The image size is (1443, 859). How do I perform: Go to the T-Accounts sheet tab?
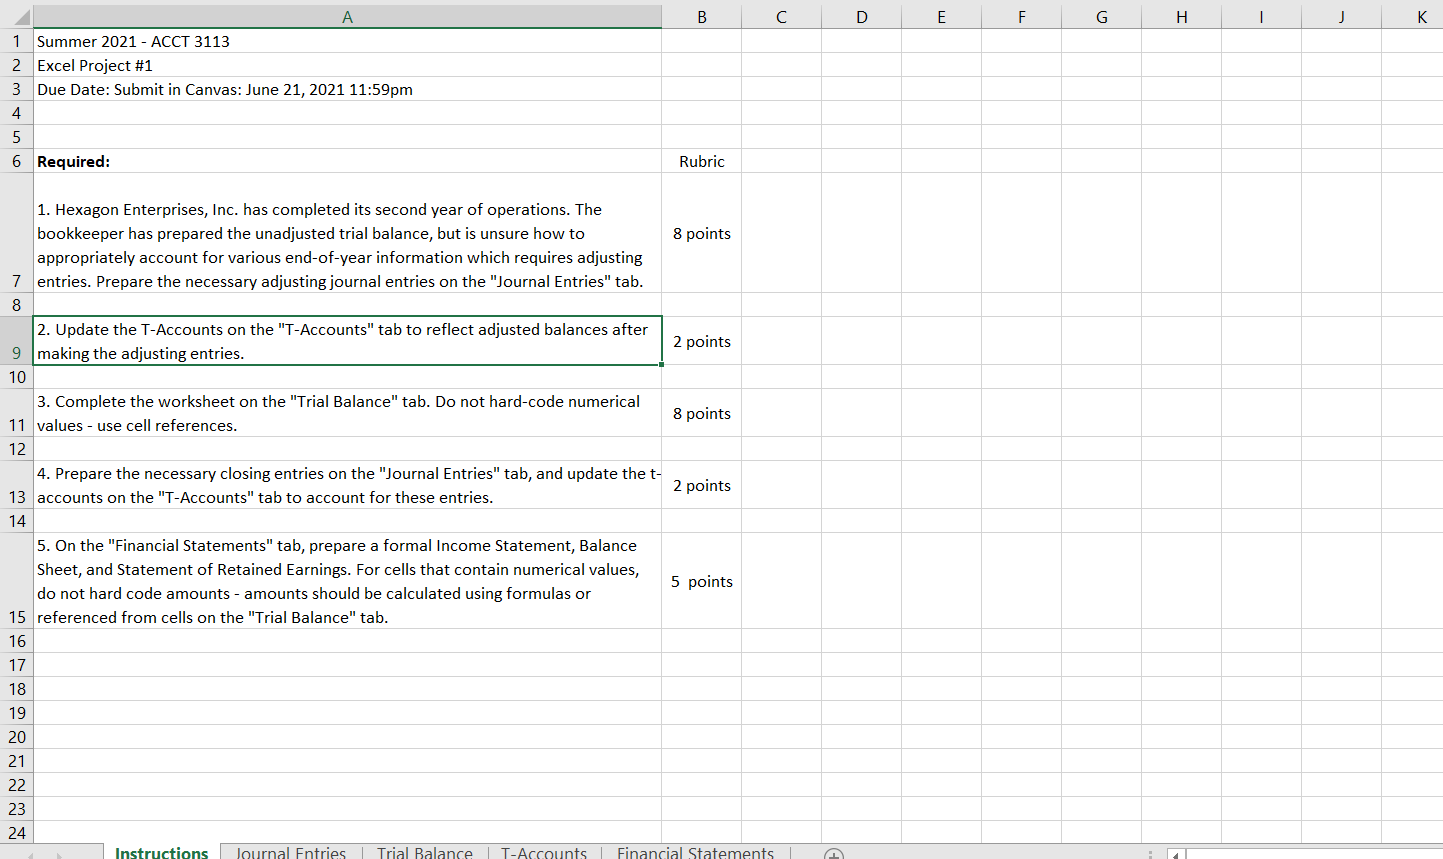[543, 852]
